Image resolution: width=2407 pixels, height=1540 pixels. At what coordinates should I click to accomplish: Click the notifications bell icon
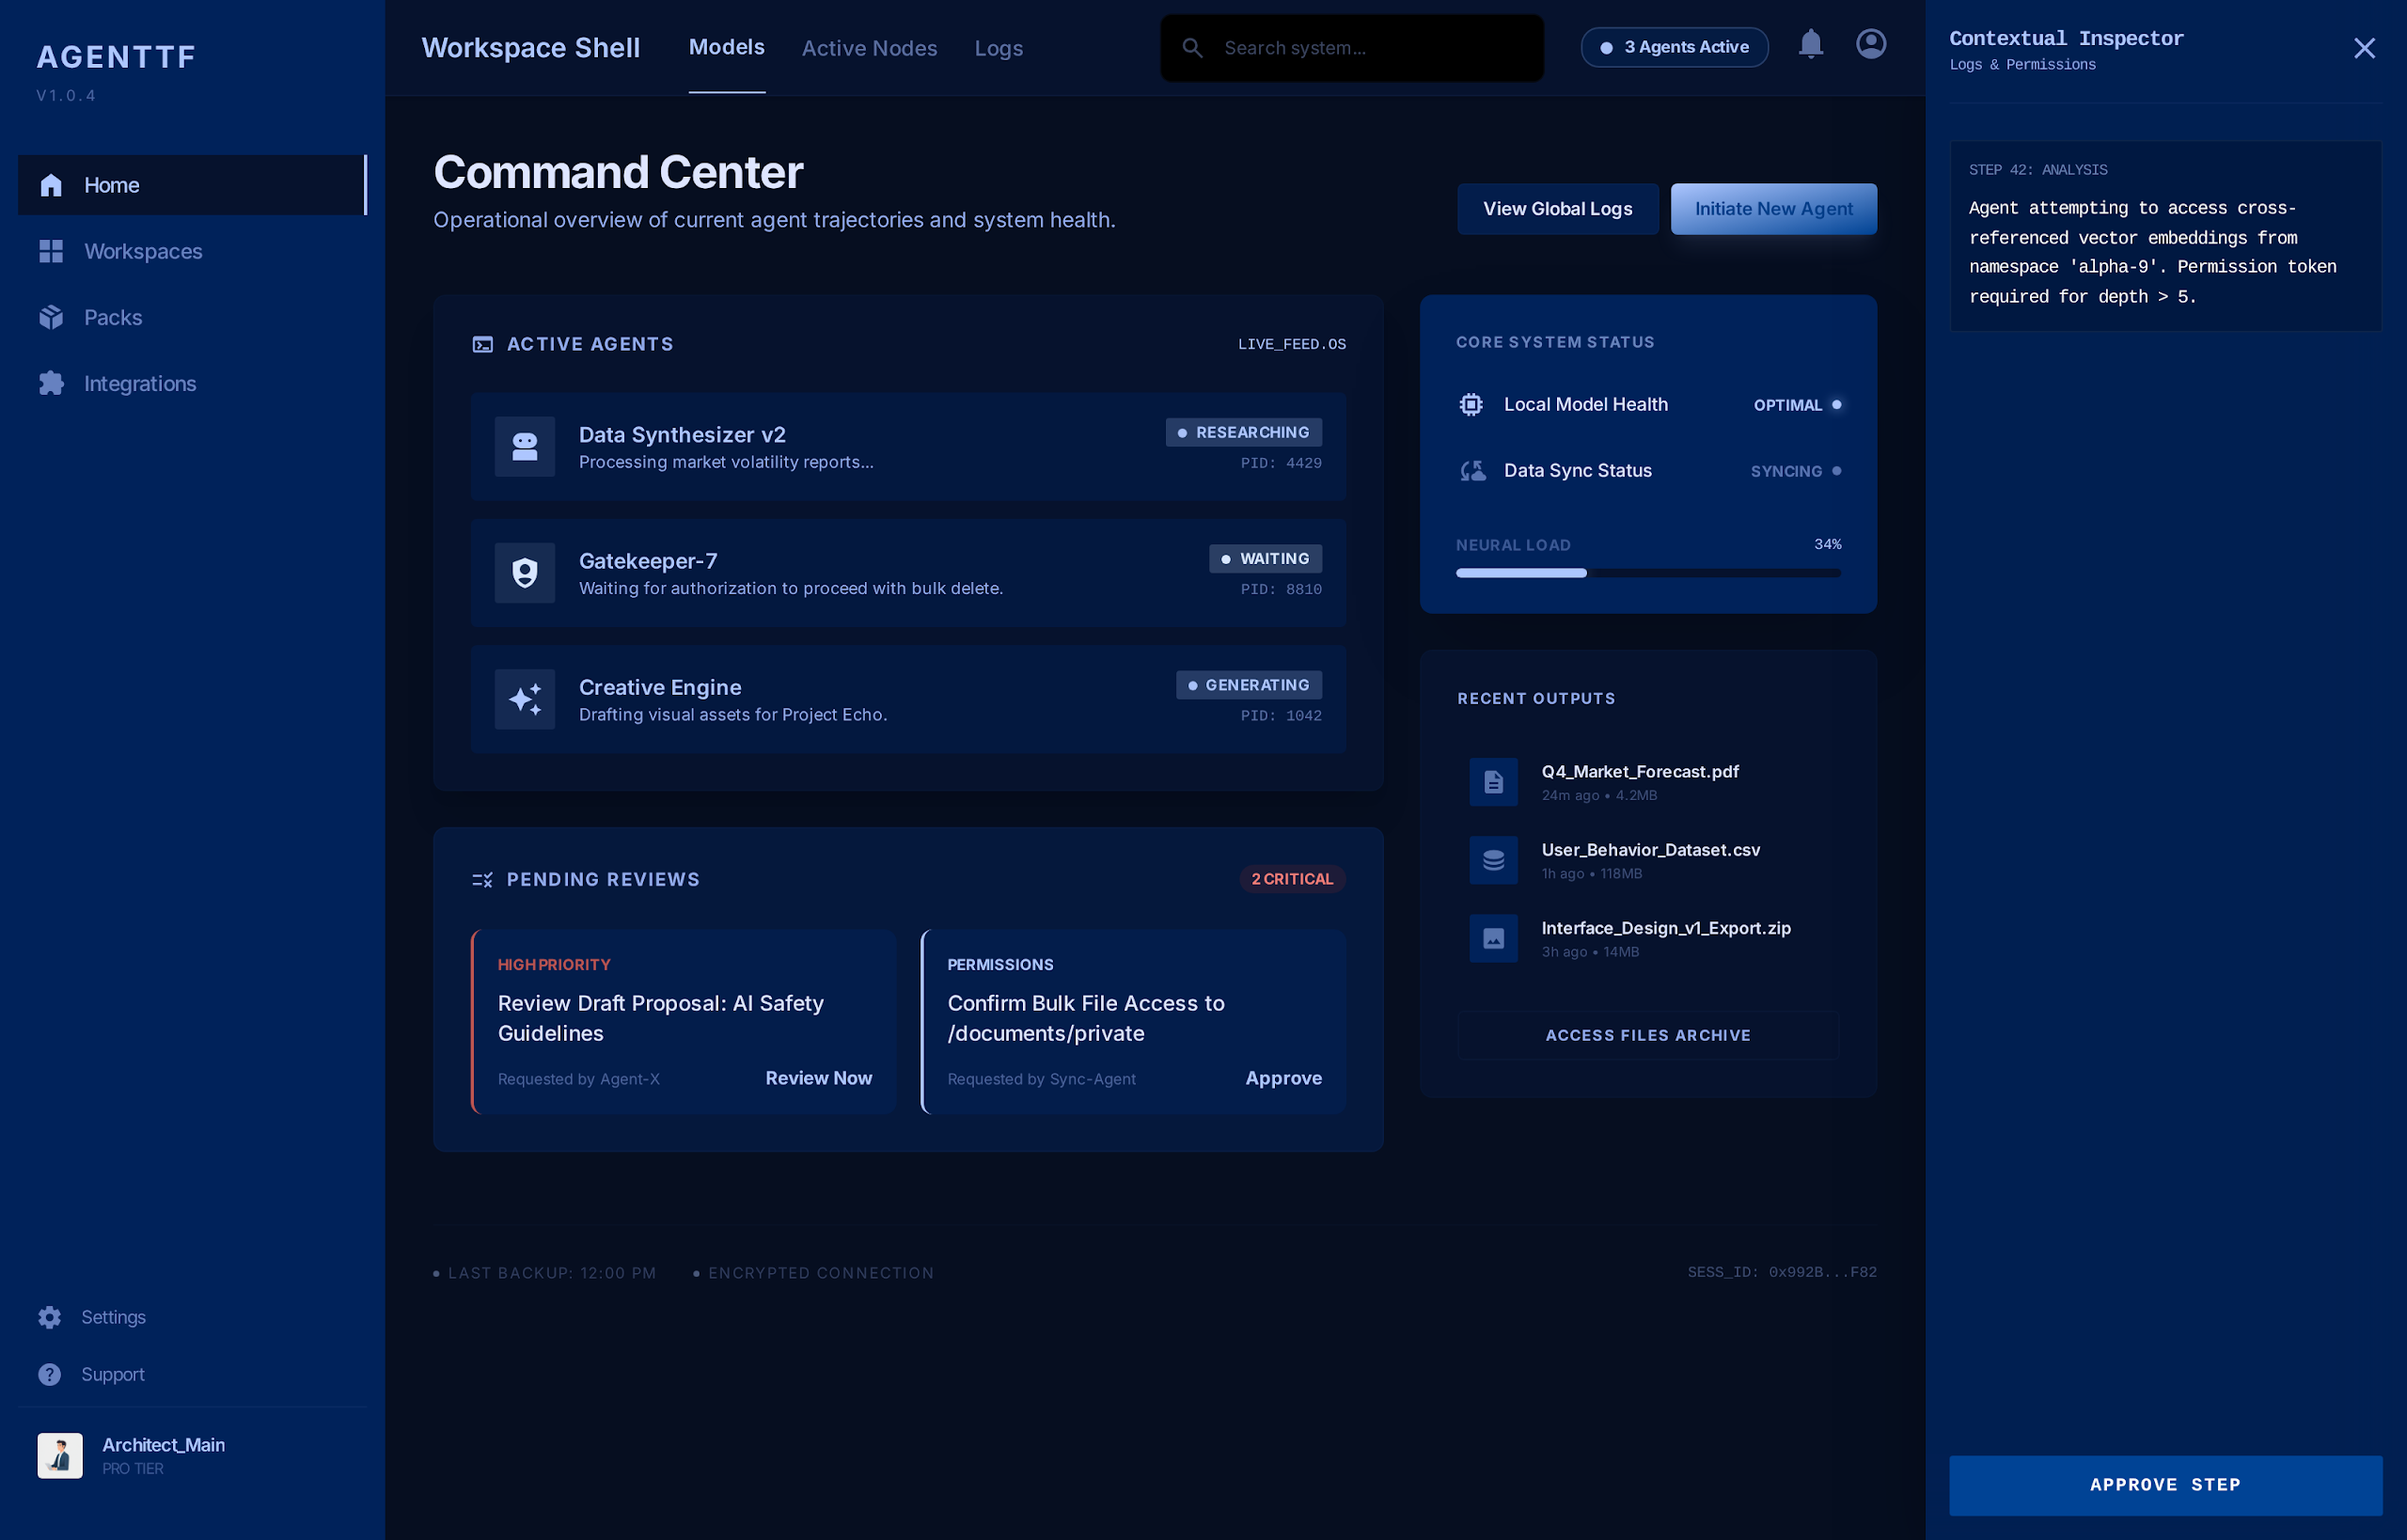point(1810,45)
